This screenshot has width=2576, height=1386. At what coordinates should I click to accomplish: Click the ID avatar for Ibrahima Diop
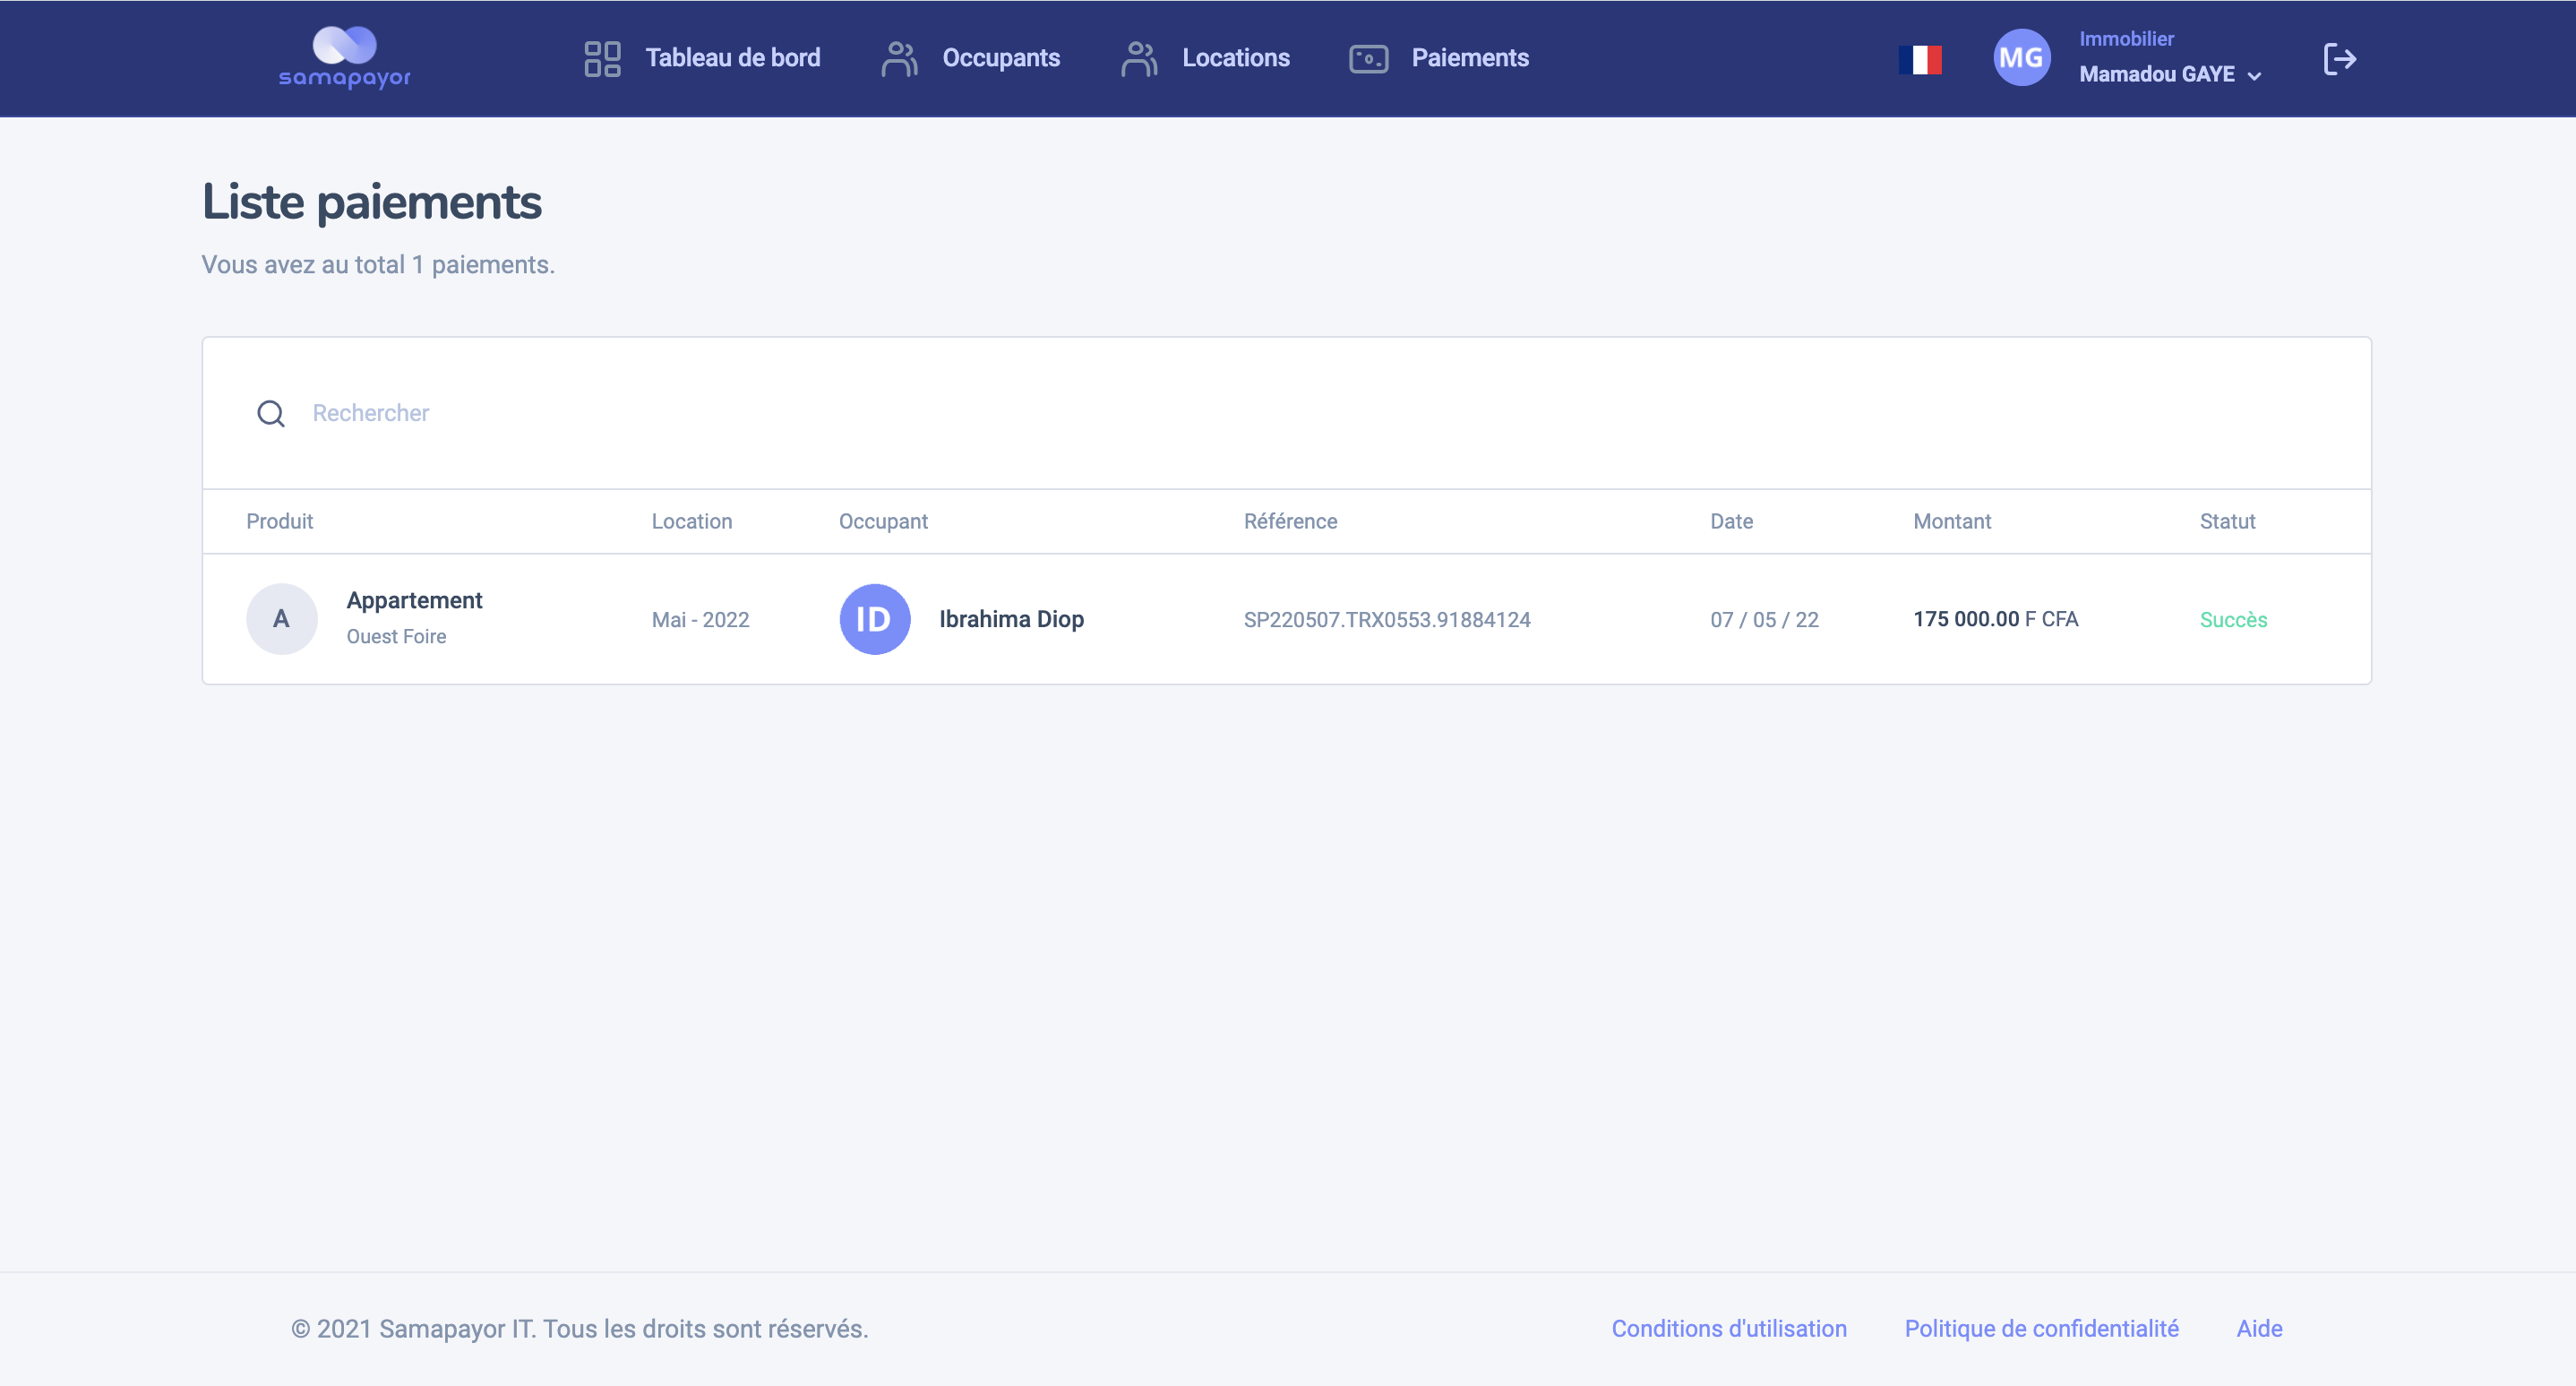[x=874, y=619]
